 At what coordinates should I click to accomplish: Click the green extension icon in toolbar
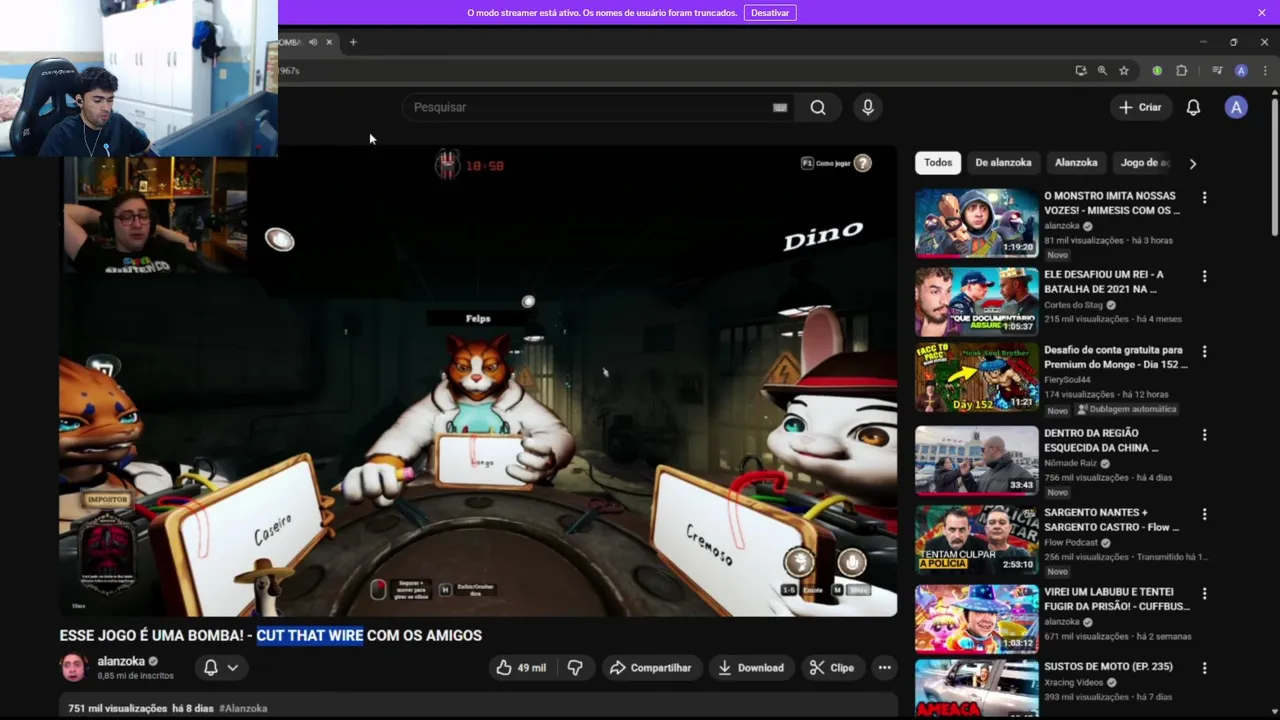[x=1157, y=71]
